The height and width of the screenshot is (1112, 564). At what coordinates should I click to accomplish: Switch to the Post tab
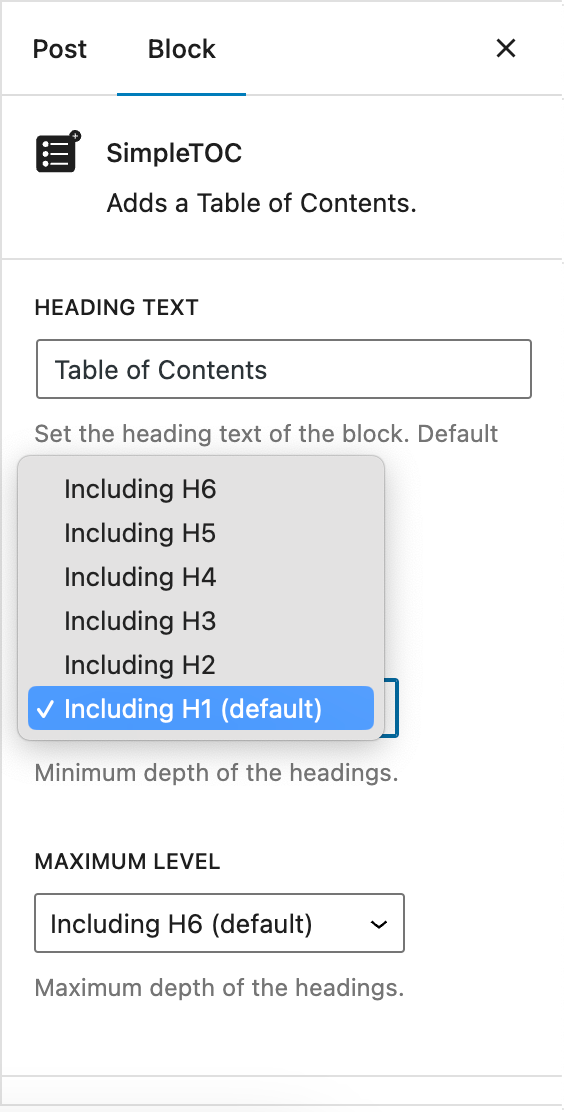point(60,49)
